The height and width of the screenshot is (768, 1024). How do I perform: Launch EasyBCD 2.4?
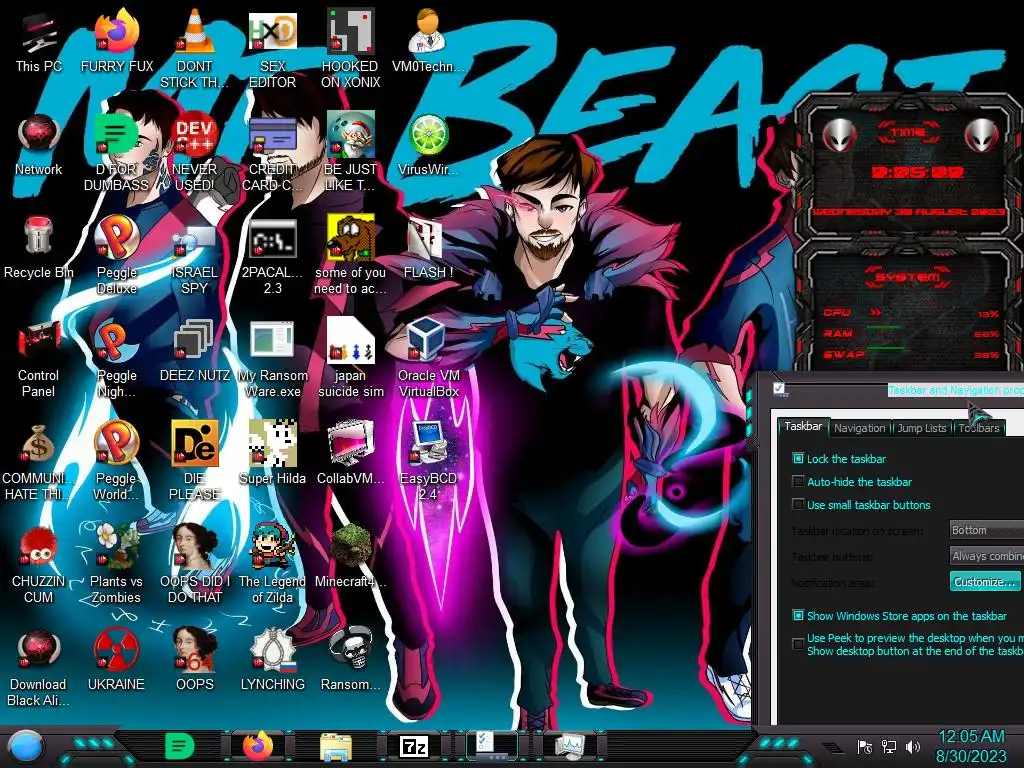pyautogui.click(x=428, y=461)
